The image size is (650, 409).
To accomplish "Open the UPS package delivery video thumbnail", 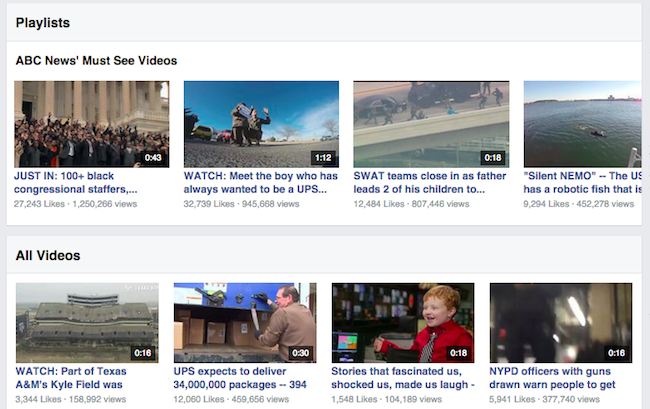I will click(245, 322).
